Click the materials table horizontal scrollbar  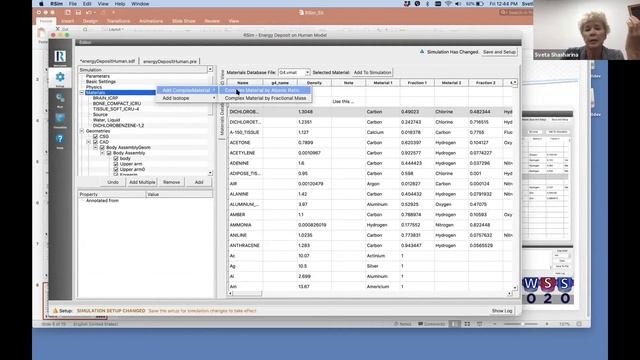click(369, 293)
